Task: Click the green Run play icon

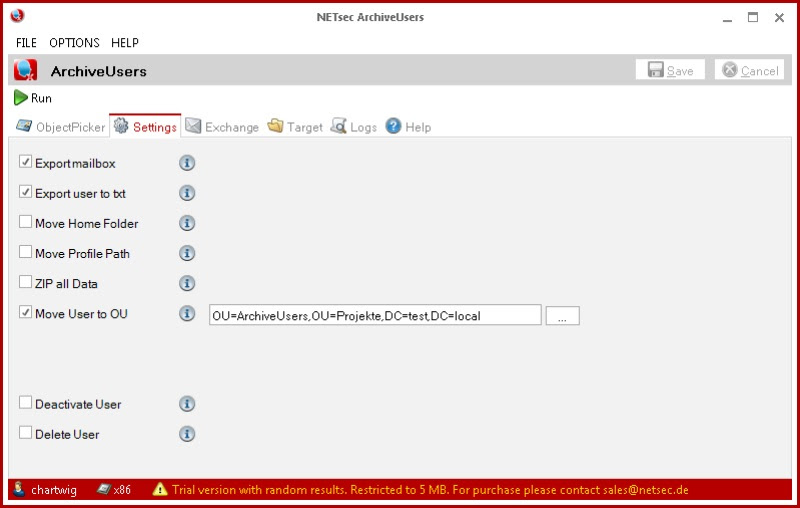Action: [20, 97]
